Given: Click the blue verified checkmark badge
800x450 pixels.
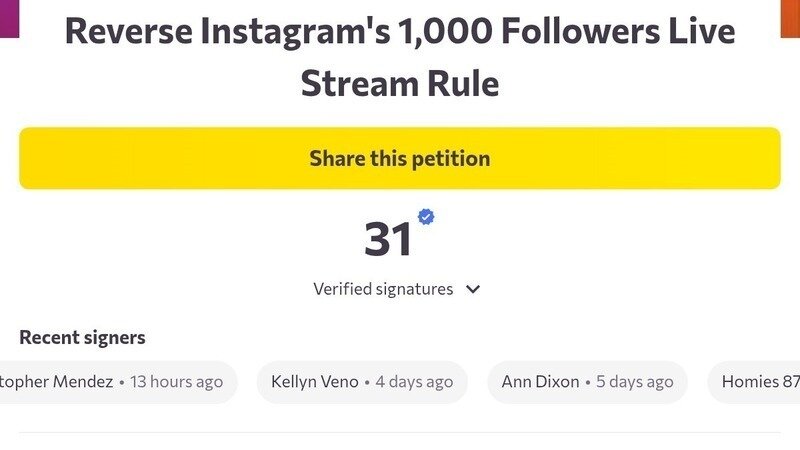Looking at the screenshot, I should [x=426, y=216].
